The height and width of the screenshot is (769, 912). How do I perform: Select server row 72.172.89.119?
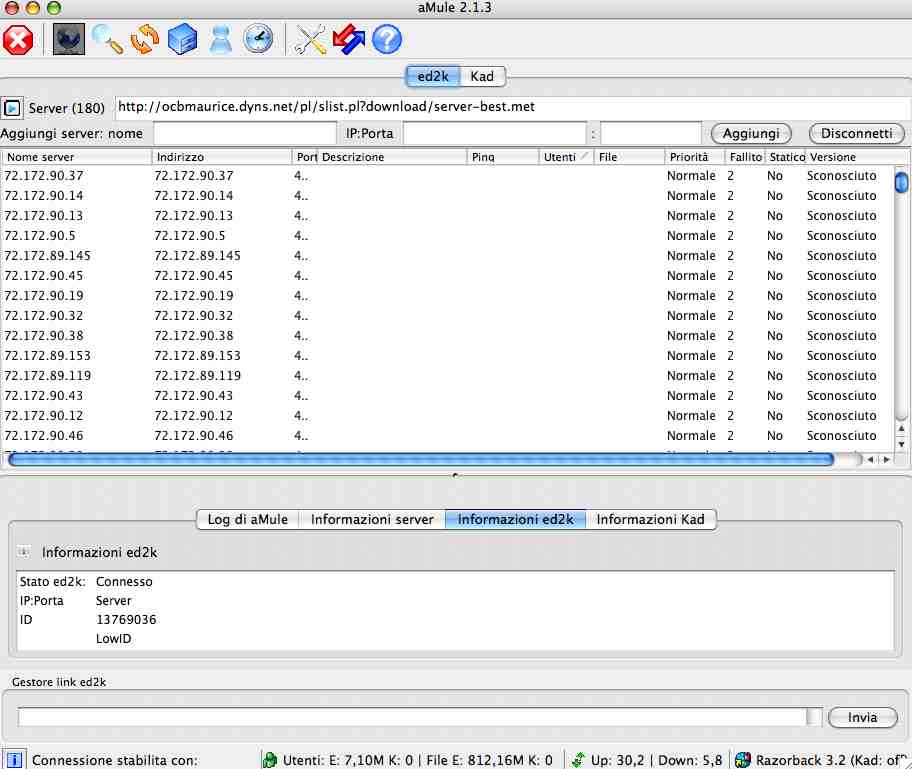pyautogui.click(x=447, y=376)
